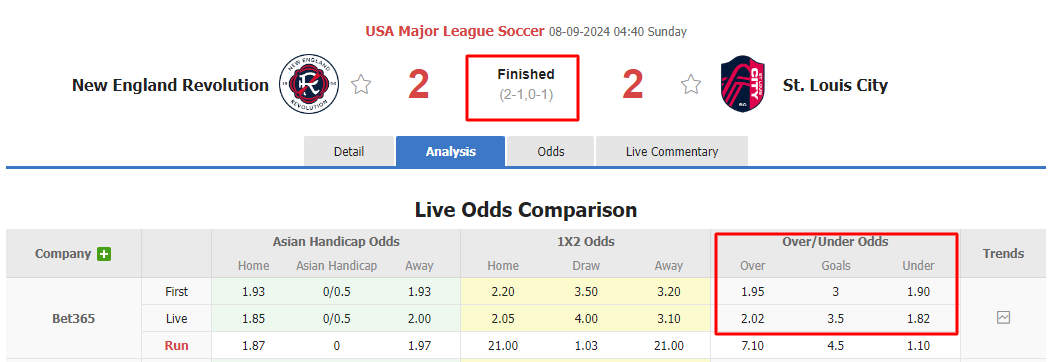Click the Asian Handicap Odds header

tap(336, 241)
